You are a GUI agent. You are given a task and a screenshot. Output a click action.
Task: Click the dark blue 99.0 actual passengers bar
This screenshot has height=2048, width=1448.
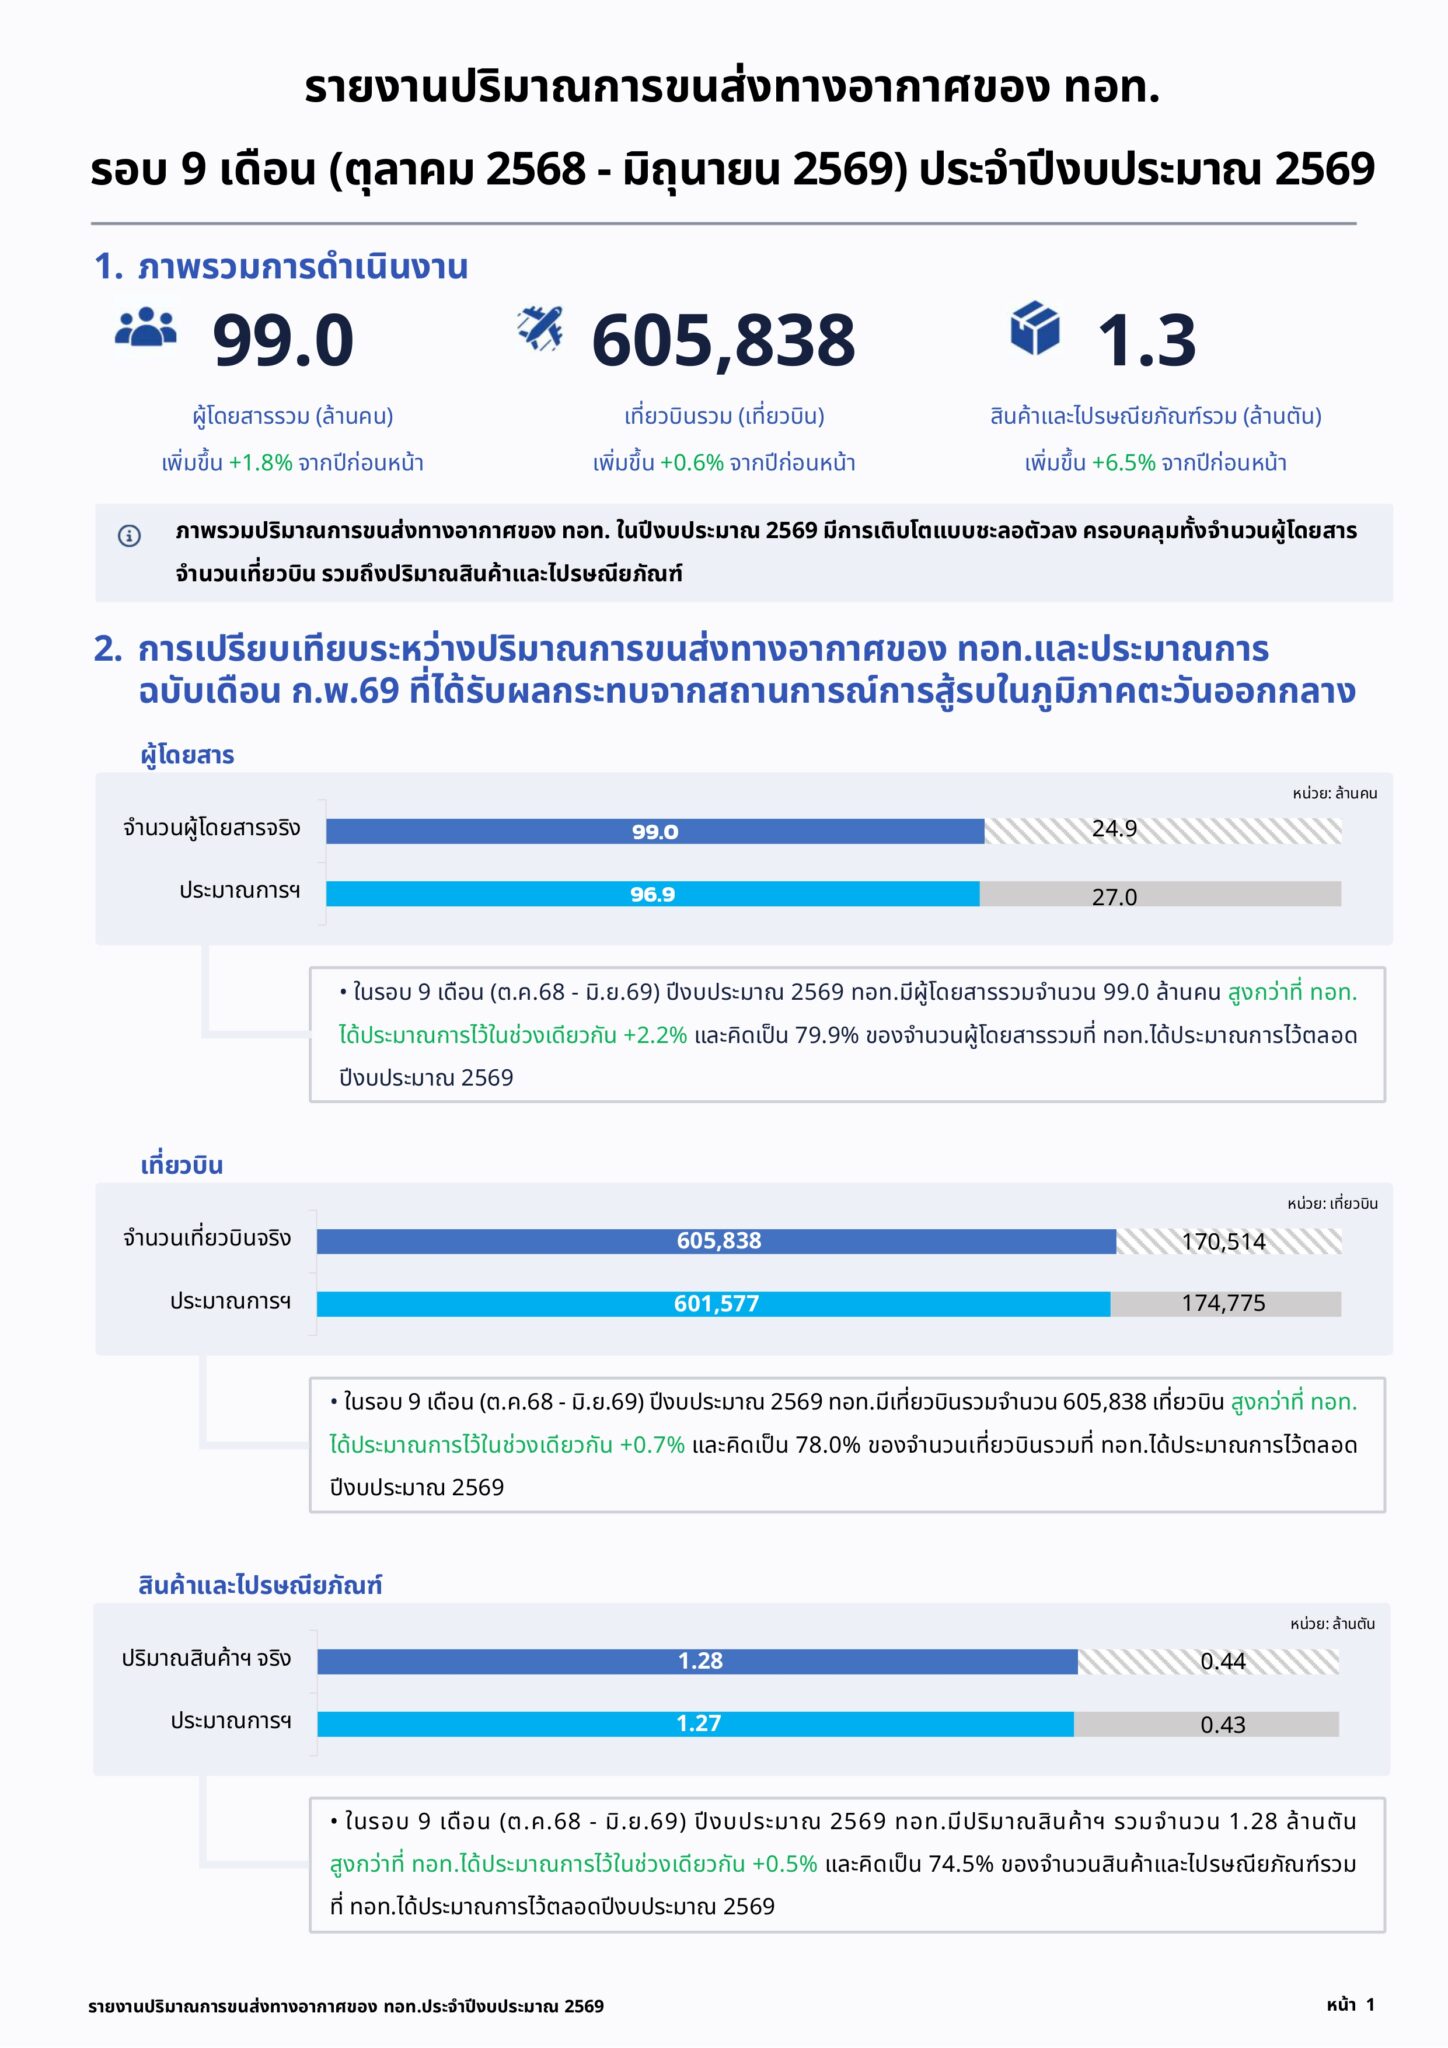(x=655, y=831)
